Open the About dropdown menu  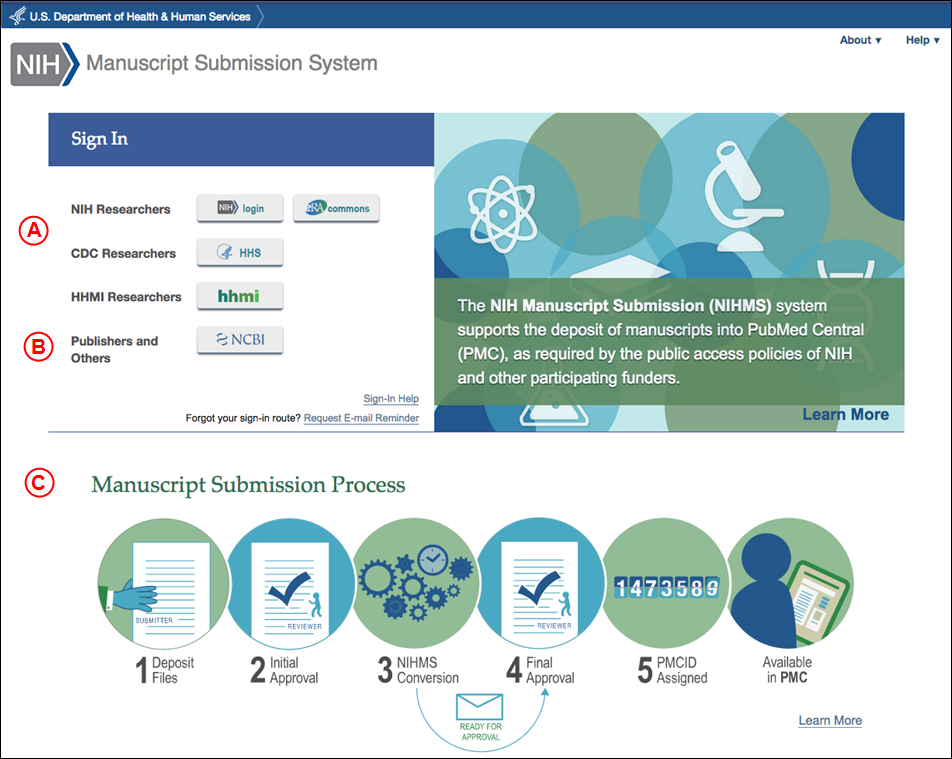click(x=860, y=40)
